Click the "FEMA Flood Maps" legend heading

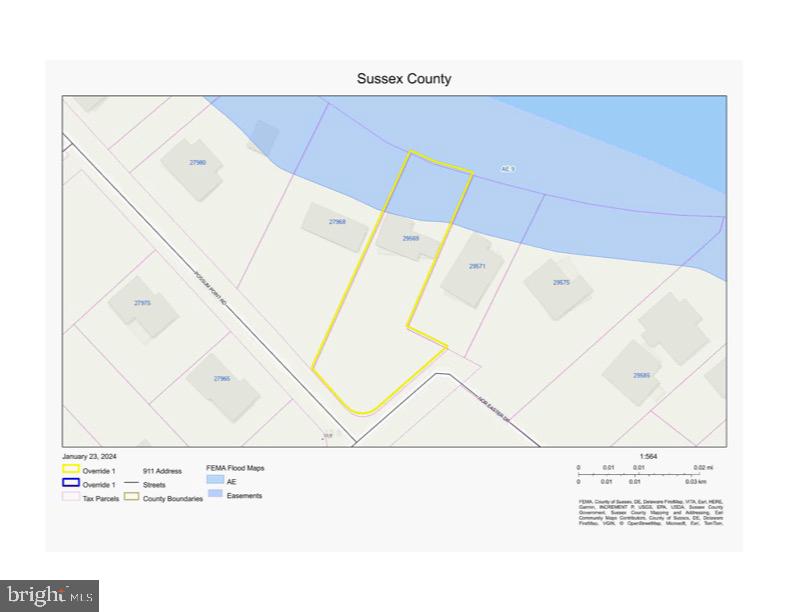(x=235, y=468)
